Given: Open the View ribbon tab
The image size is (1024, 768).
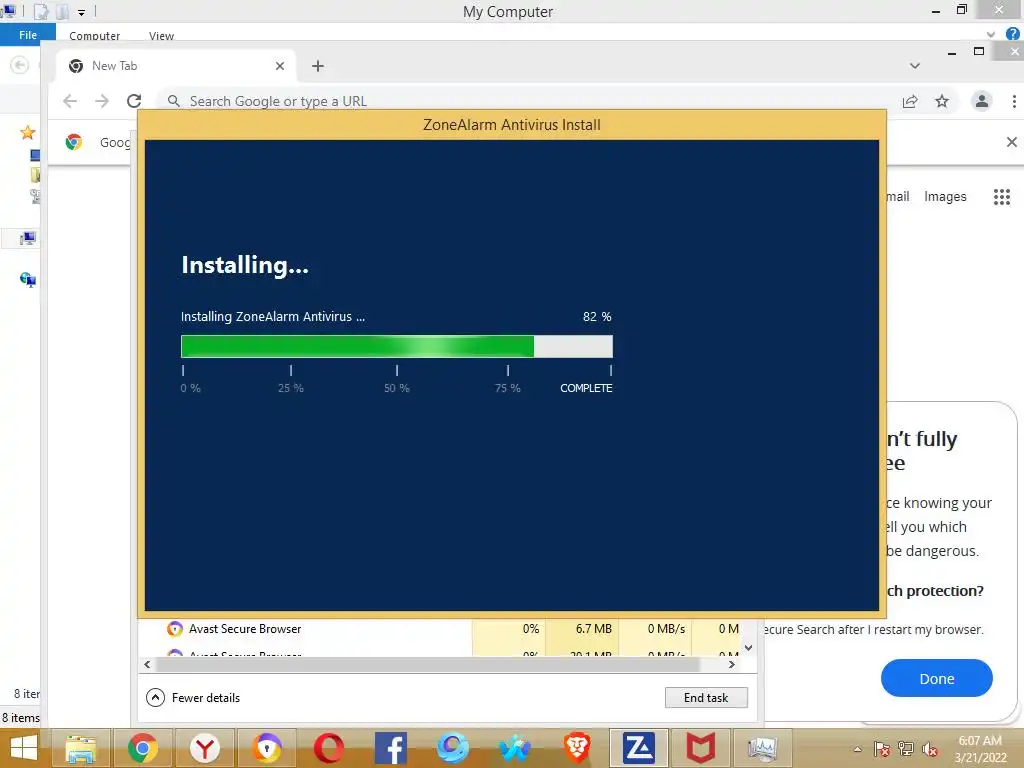Looking at the screenshot, I should click(x=161, y=36).
